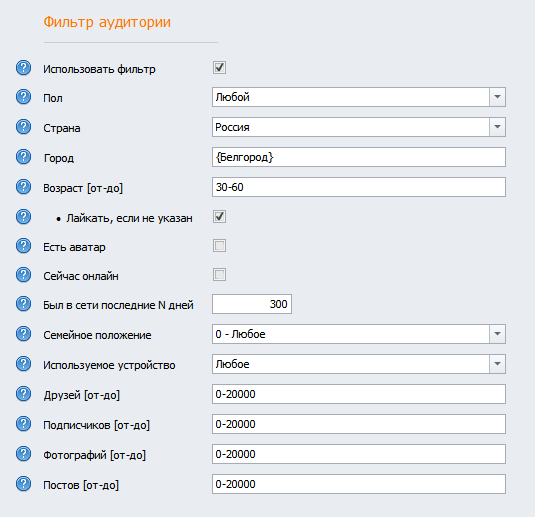This screenshot has height=517, width=535.
Task: Show help for Город field
Action: click(x=24, y=157)
